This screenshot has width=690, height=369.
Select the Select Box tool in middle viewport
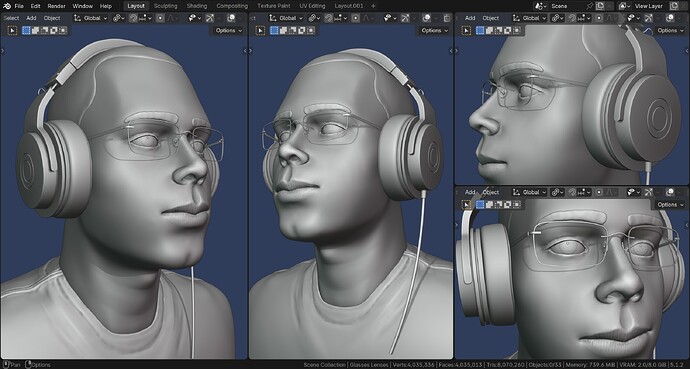(x=261, y=30)
